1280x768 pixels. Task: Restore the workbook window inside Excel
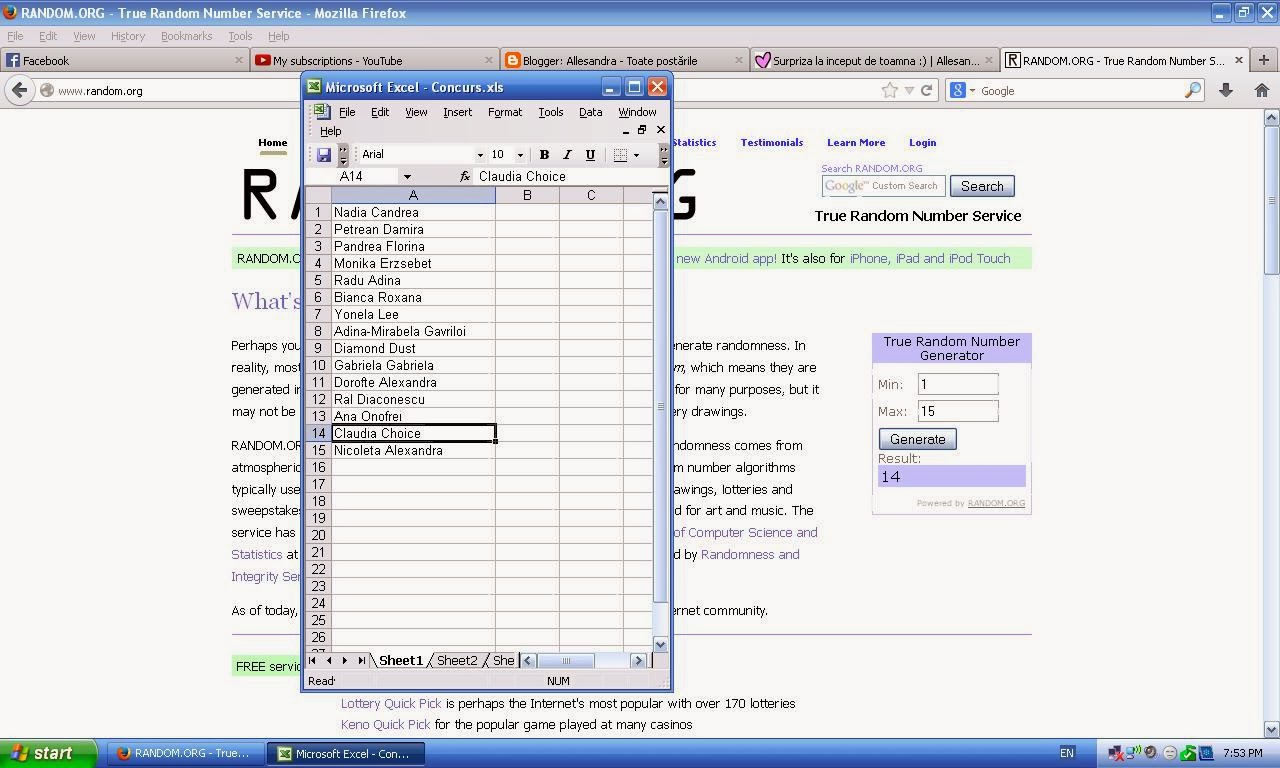[x=642, y=130]
